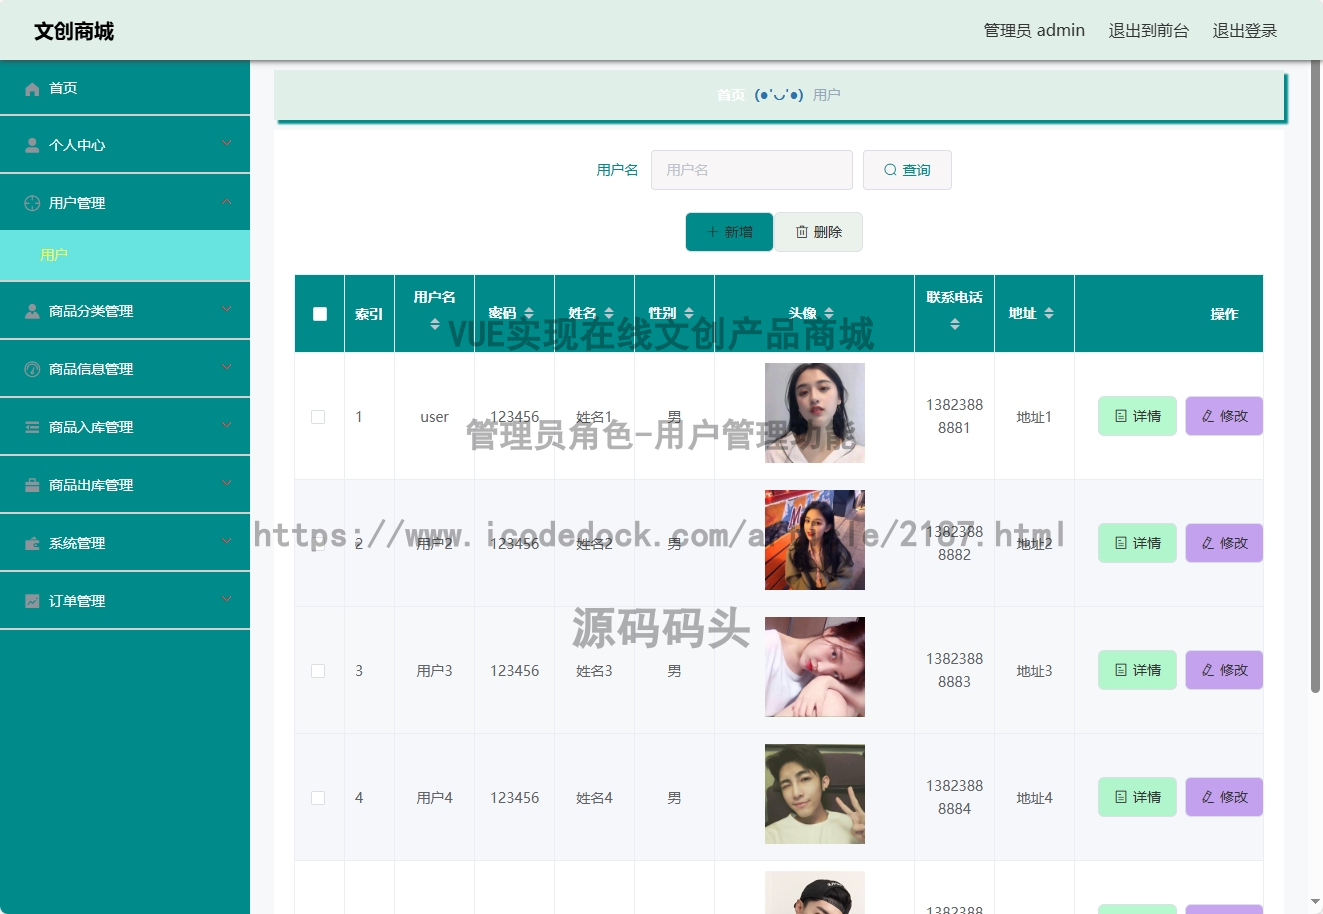The height and width of the screenshot is (914, 1323).
Task: Expand 个人中心 menu chevron
Action: (x=227, y=144)
